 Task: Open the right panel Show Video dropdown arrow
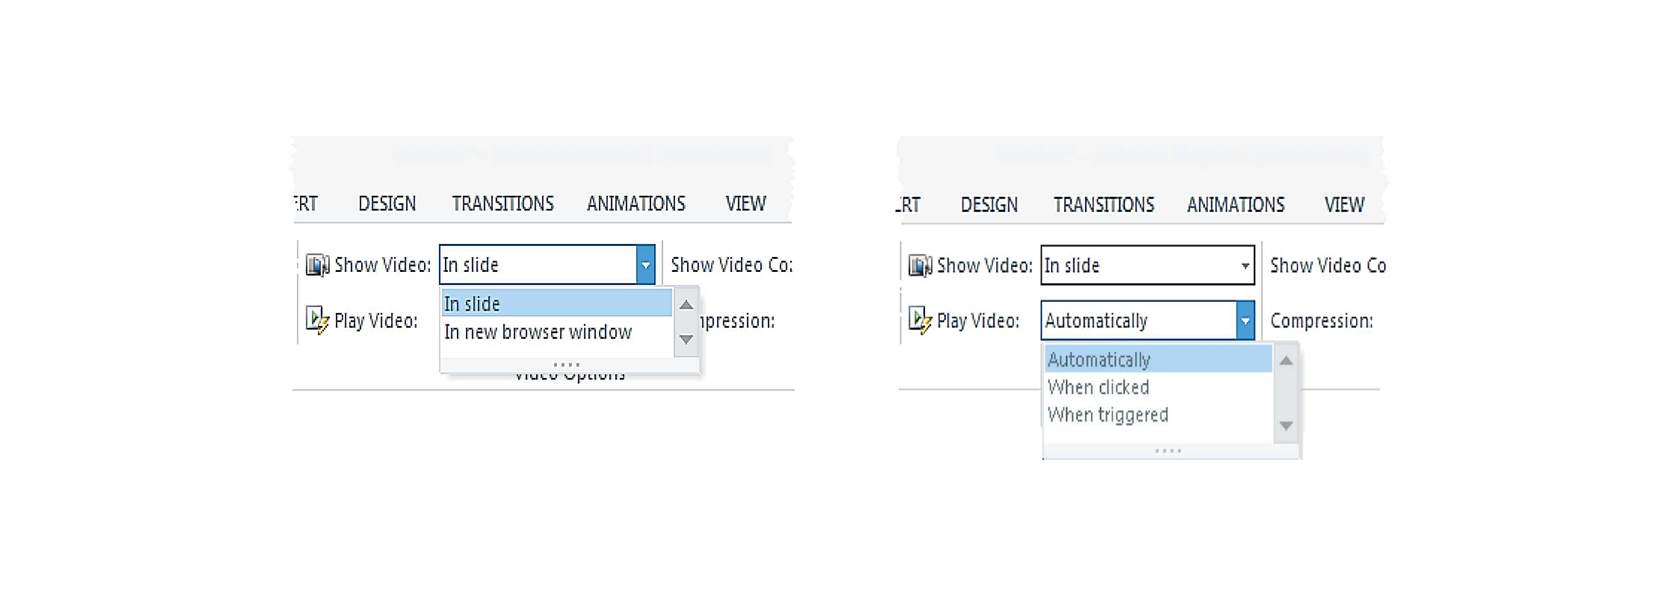click(x=1245, y=266)
